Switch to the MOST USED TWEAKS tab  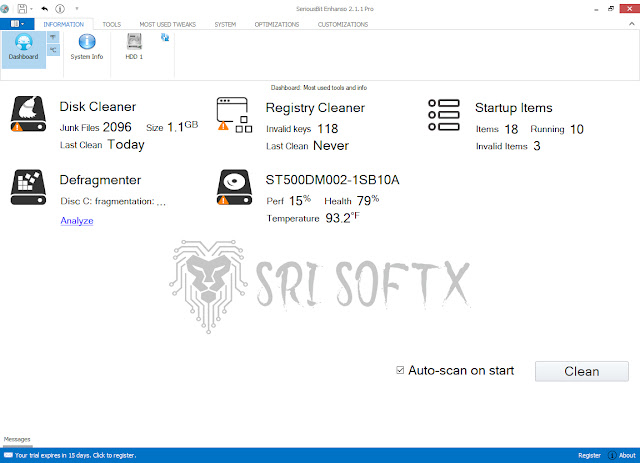pos(168,24)
